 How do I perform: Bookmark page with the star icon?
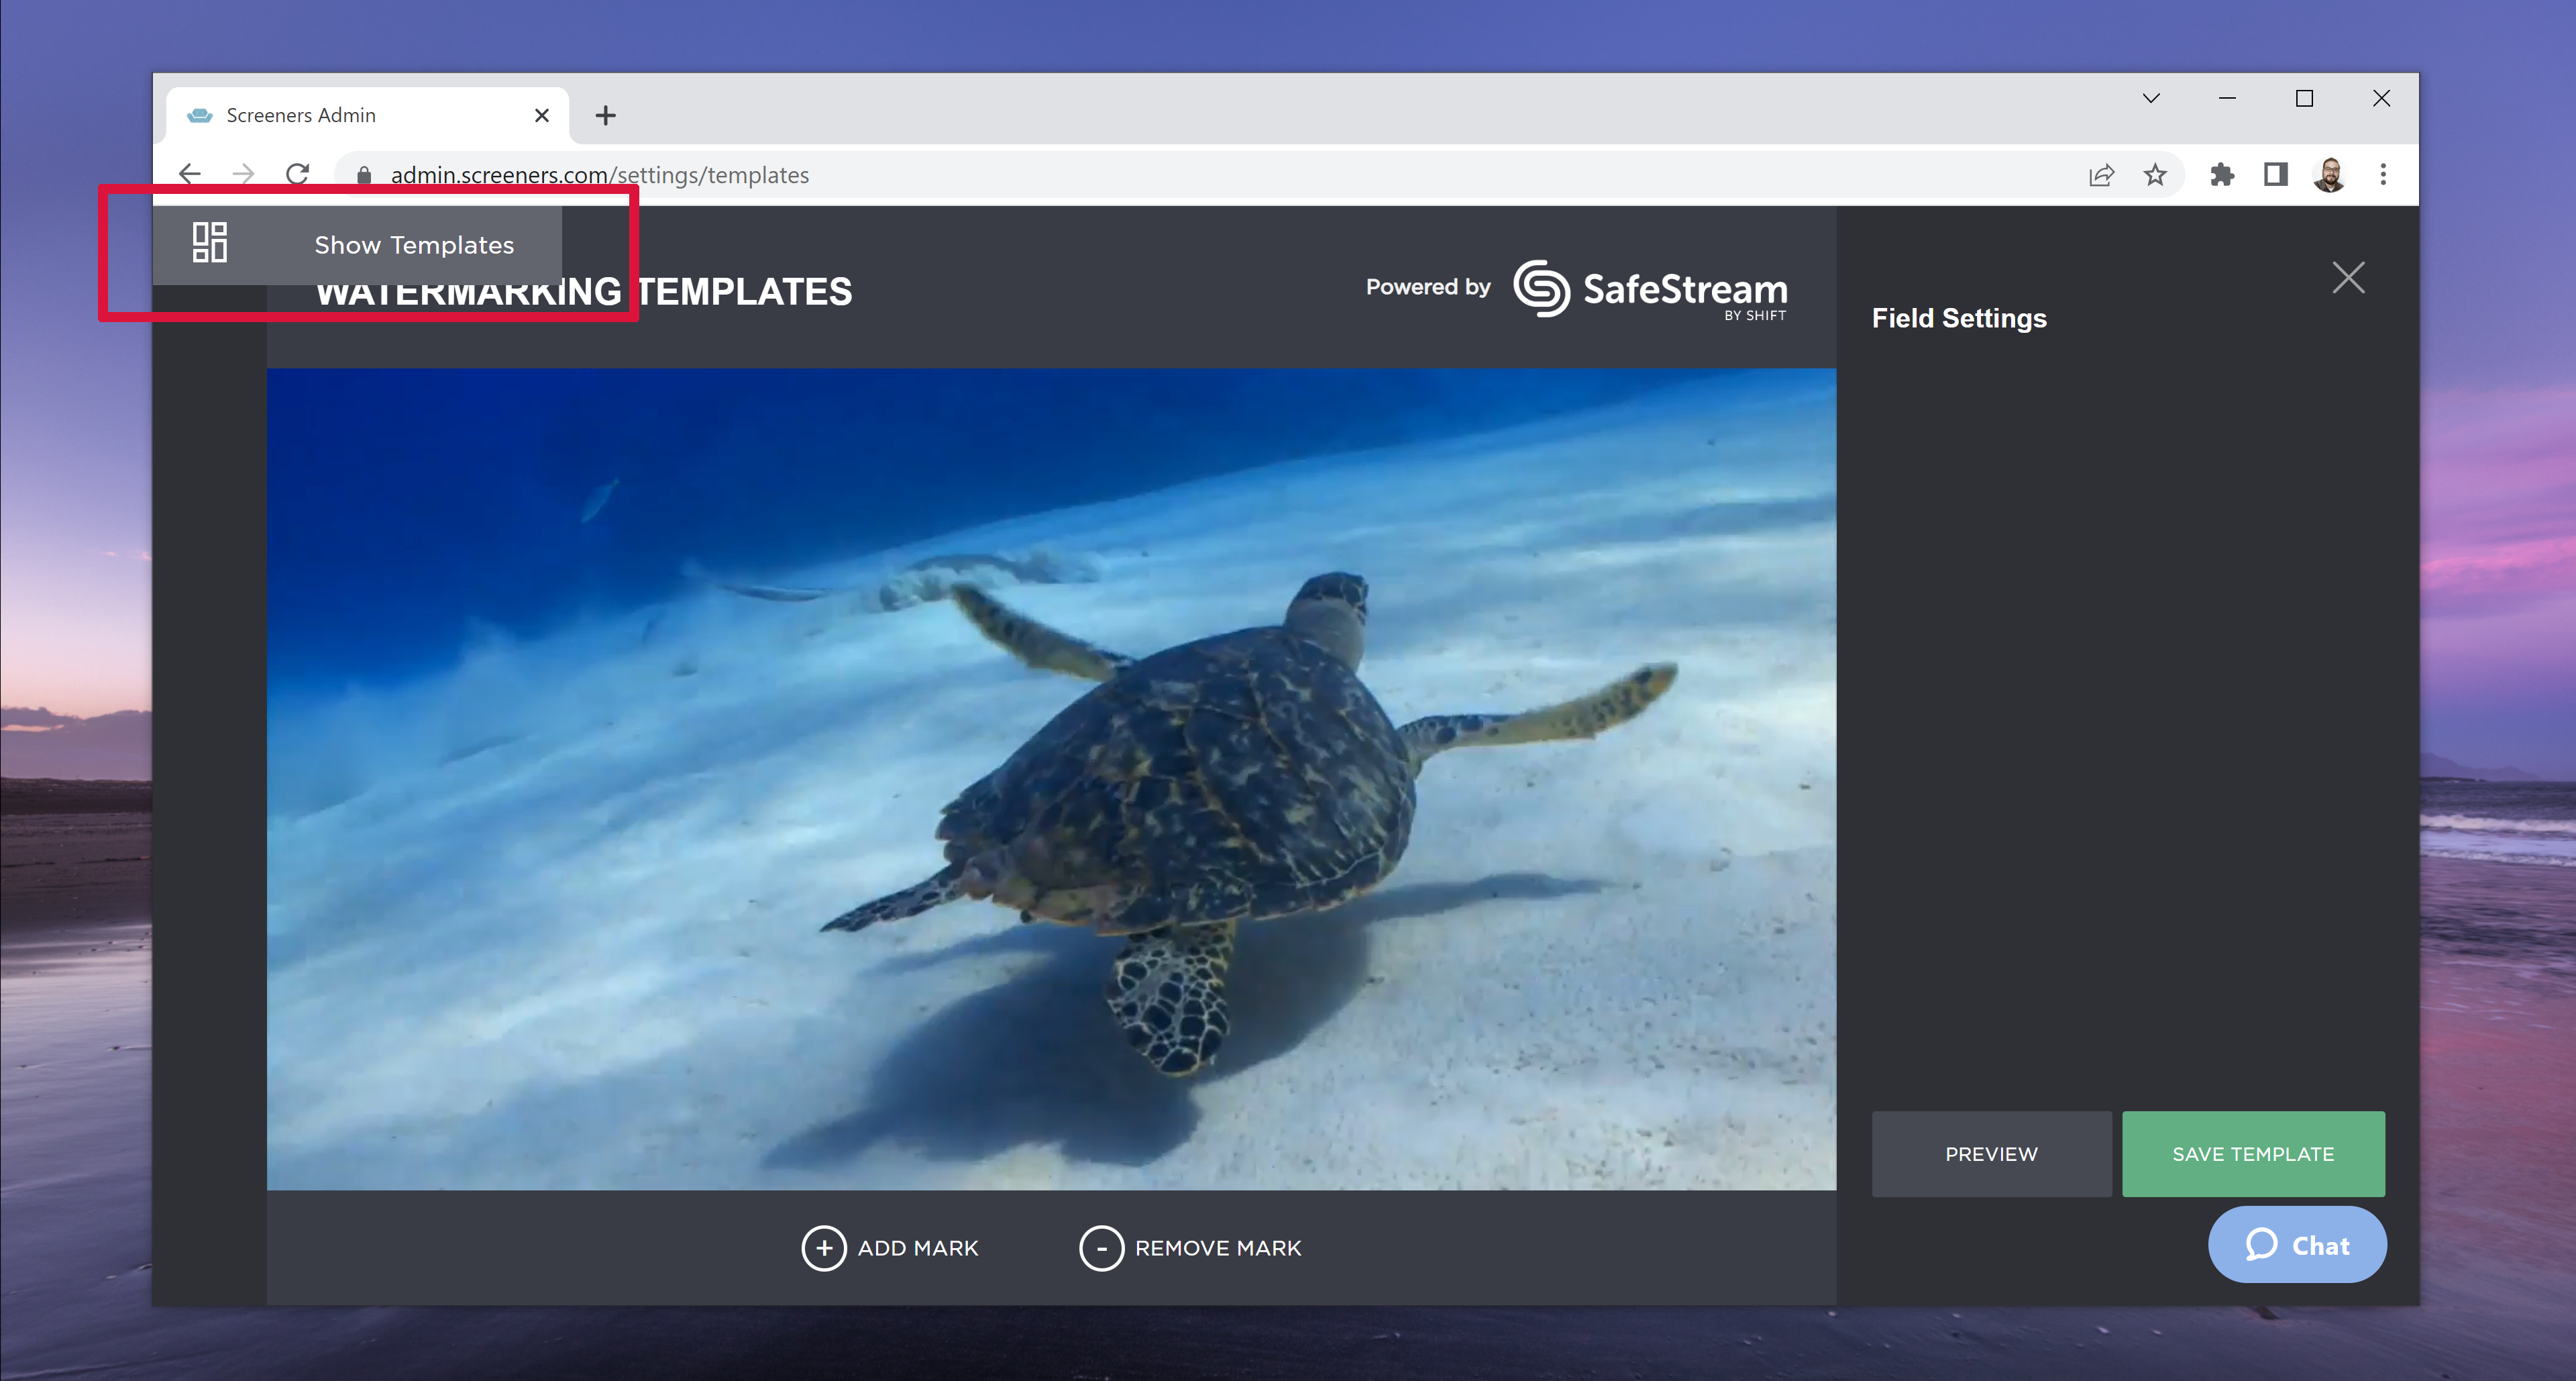click(x=2155, y=175)
